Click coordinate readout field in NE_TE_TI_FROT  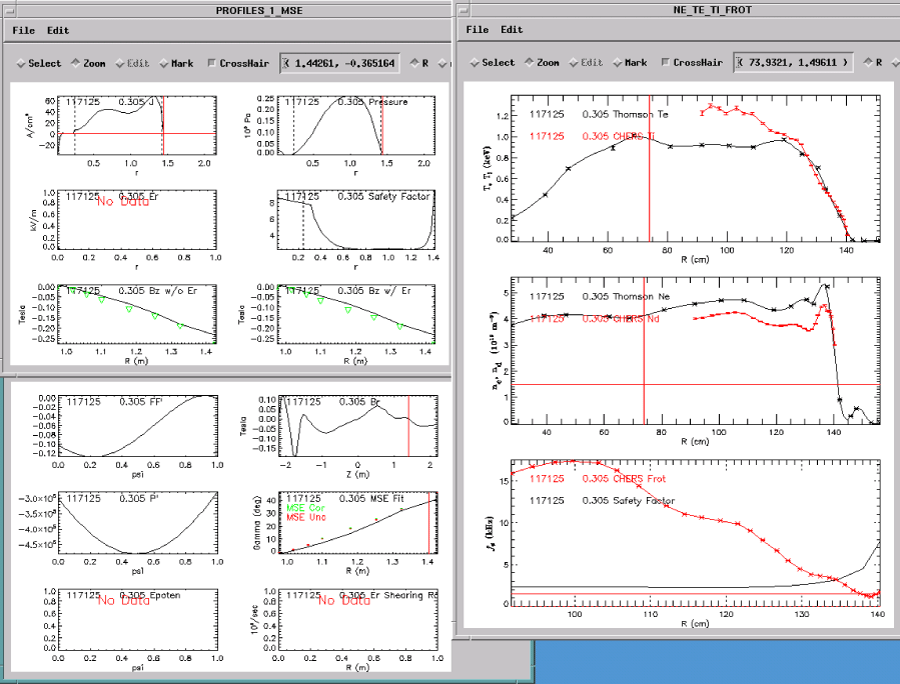click(794, 62)
